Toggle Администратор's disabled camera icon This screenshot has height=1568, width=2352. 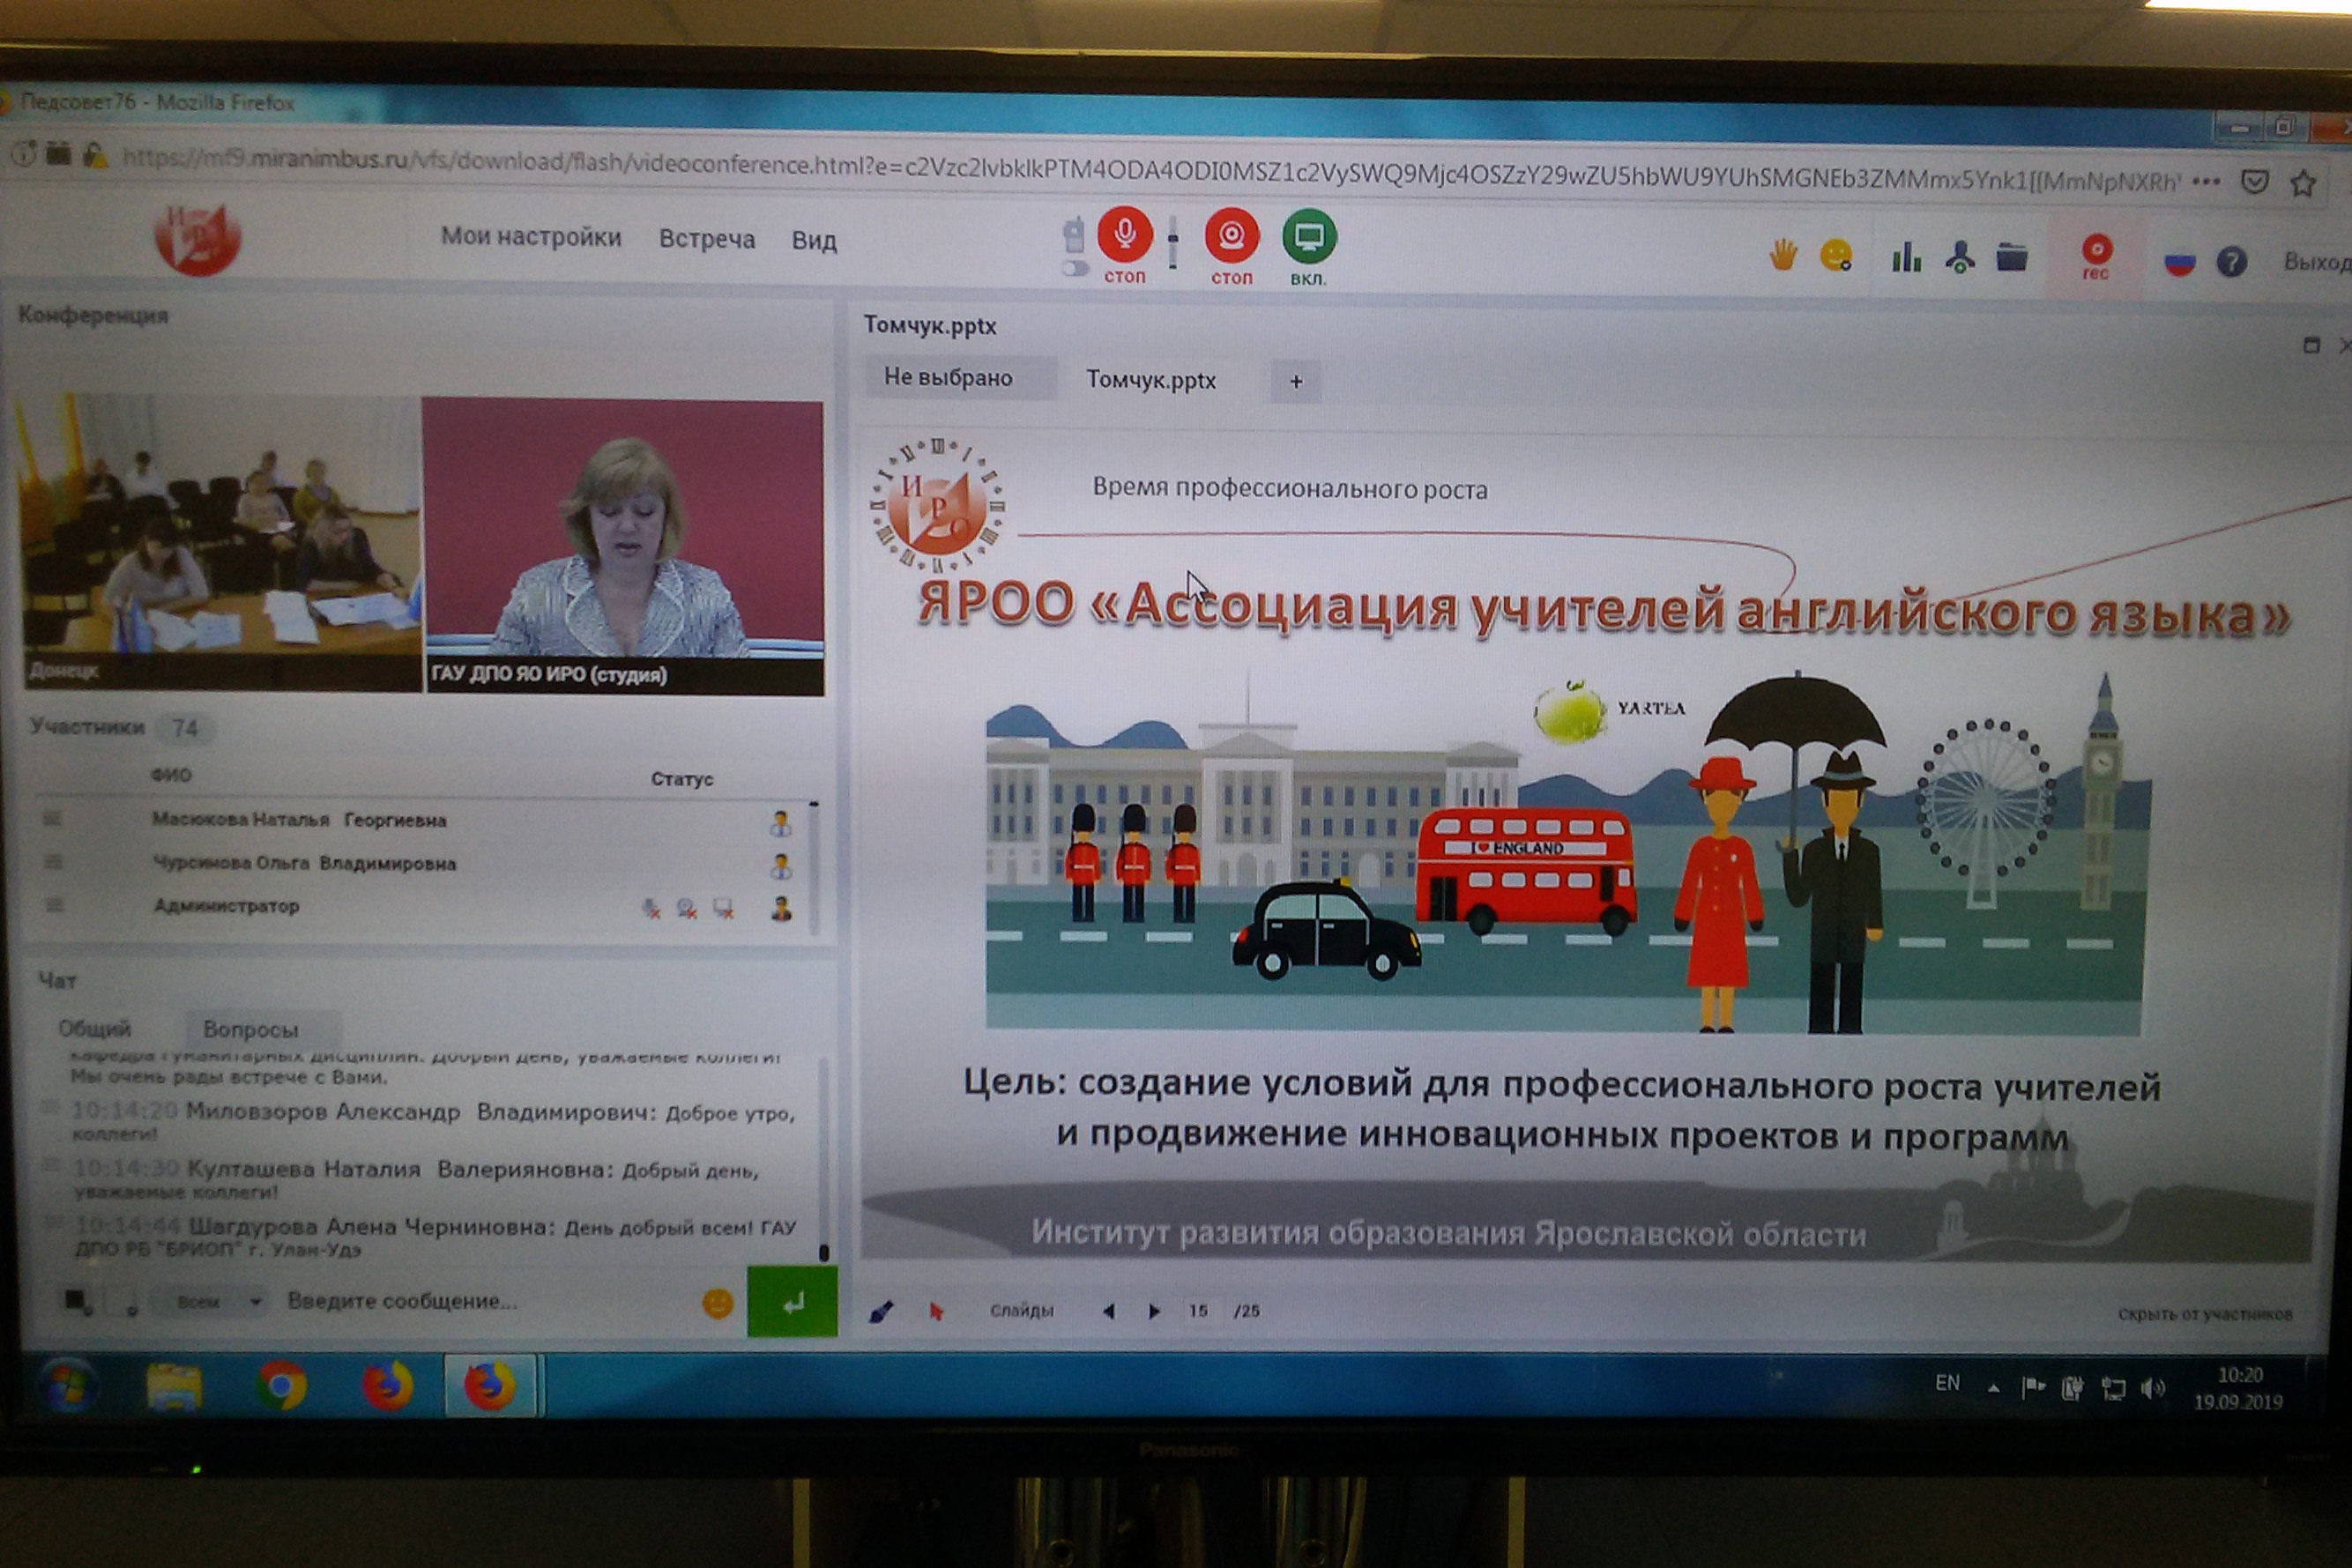tap(686, 908)
